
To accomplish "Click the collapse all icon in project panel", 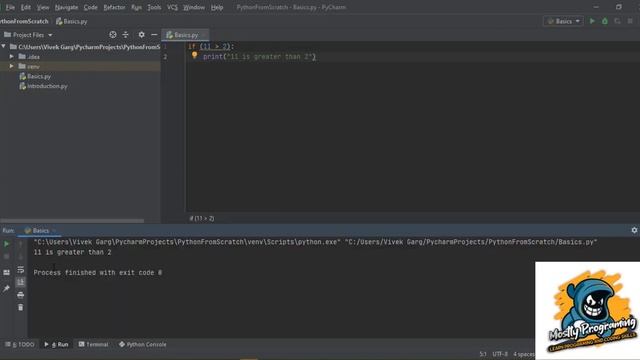I will pos(125,35).
